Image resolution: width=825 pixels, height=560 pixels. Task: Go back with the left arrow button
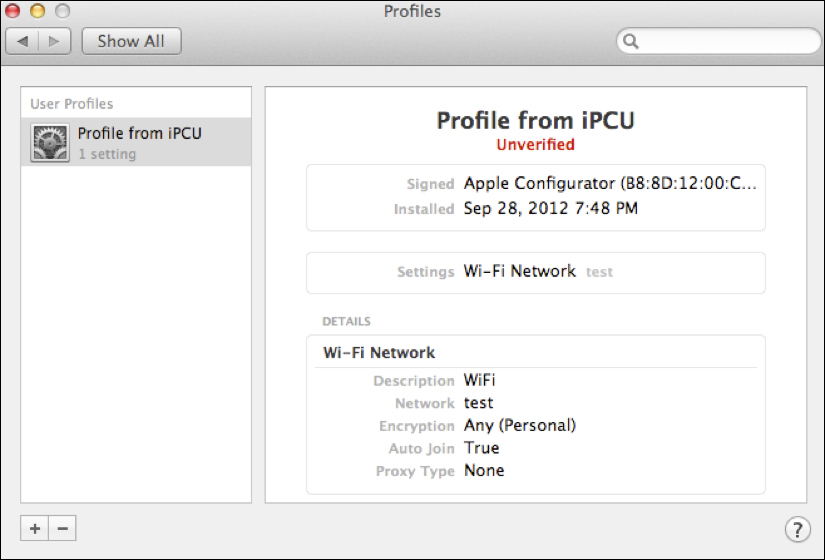point(22,41)
